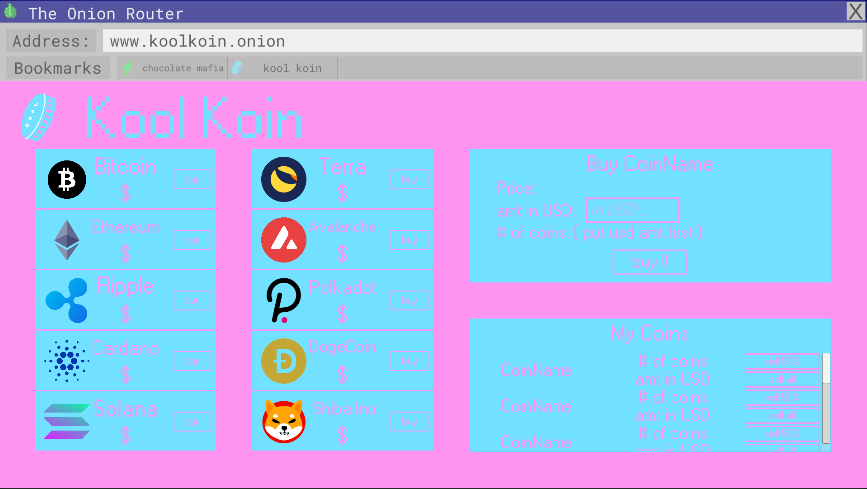Click the Polkadot P logo
Image resolution: width=867 pixels, height=489 pixels.
pos(284,300)
